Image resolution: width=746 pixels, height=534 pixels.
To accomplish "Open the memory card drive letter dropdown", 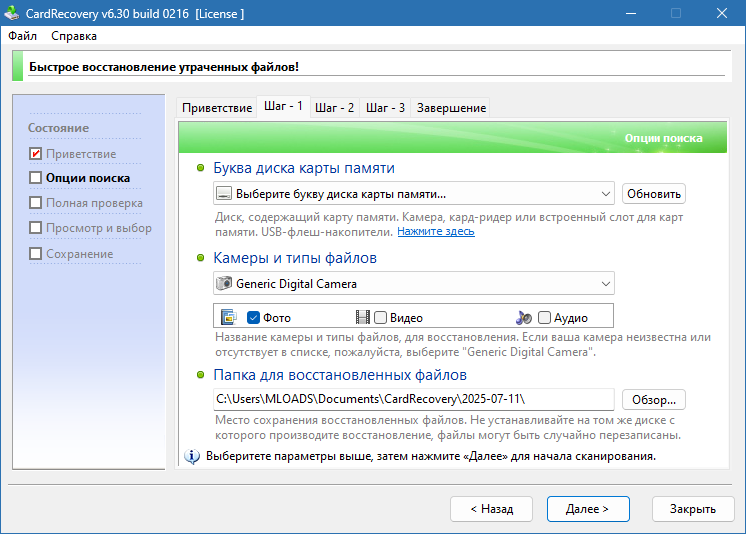I will coord(413,194).
